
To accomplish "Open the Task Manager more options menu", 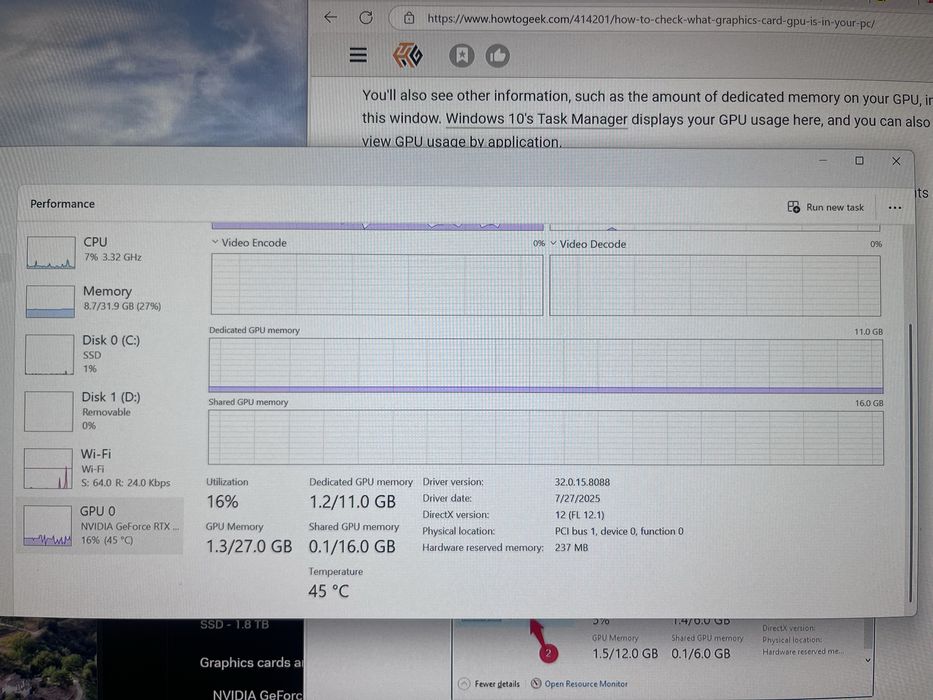I will coord(894,208).
